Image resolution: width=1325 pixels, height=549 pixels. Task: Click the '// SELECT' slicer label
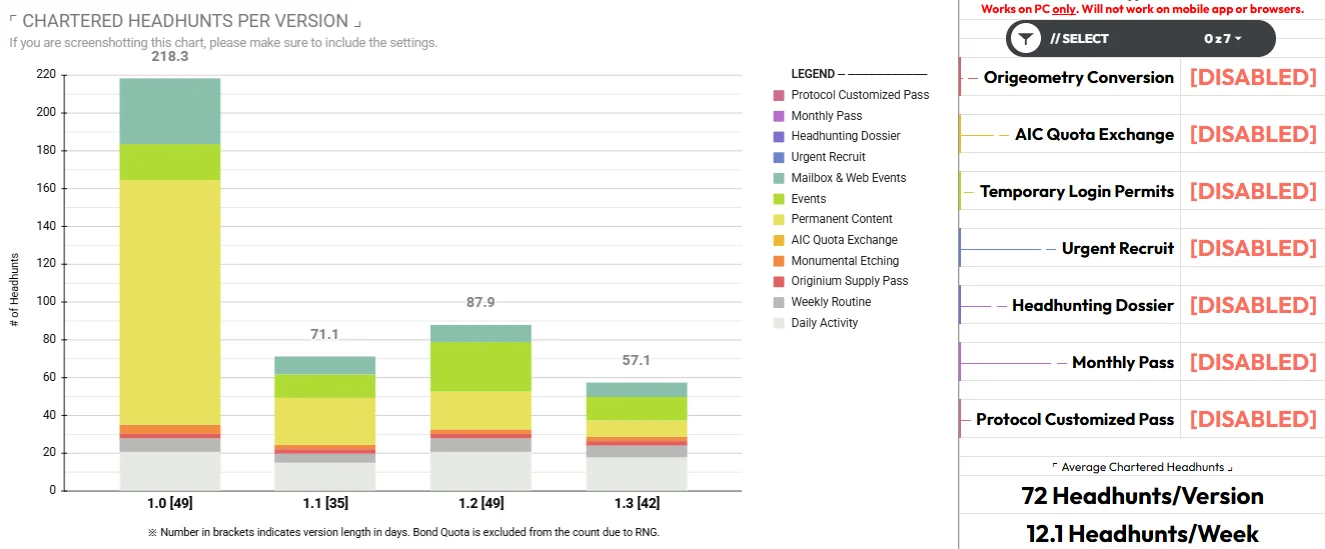point(1079,39)
